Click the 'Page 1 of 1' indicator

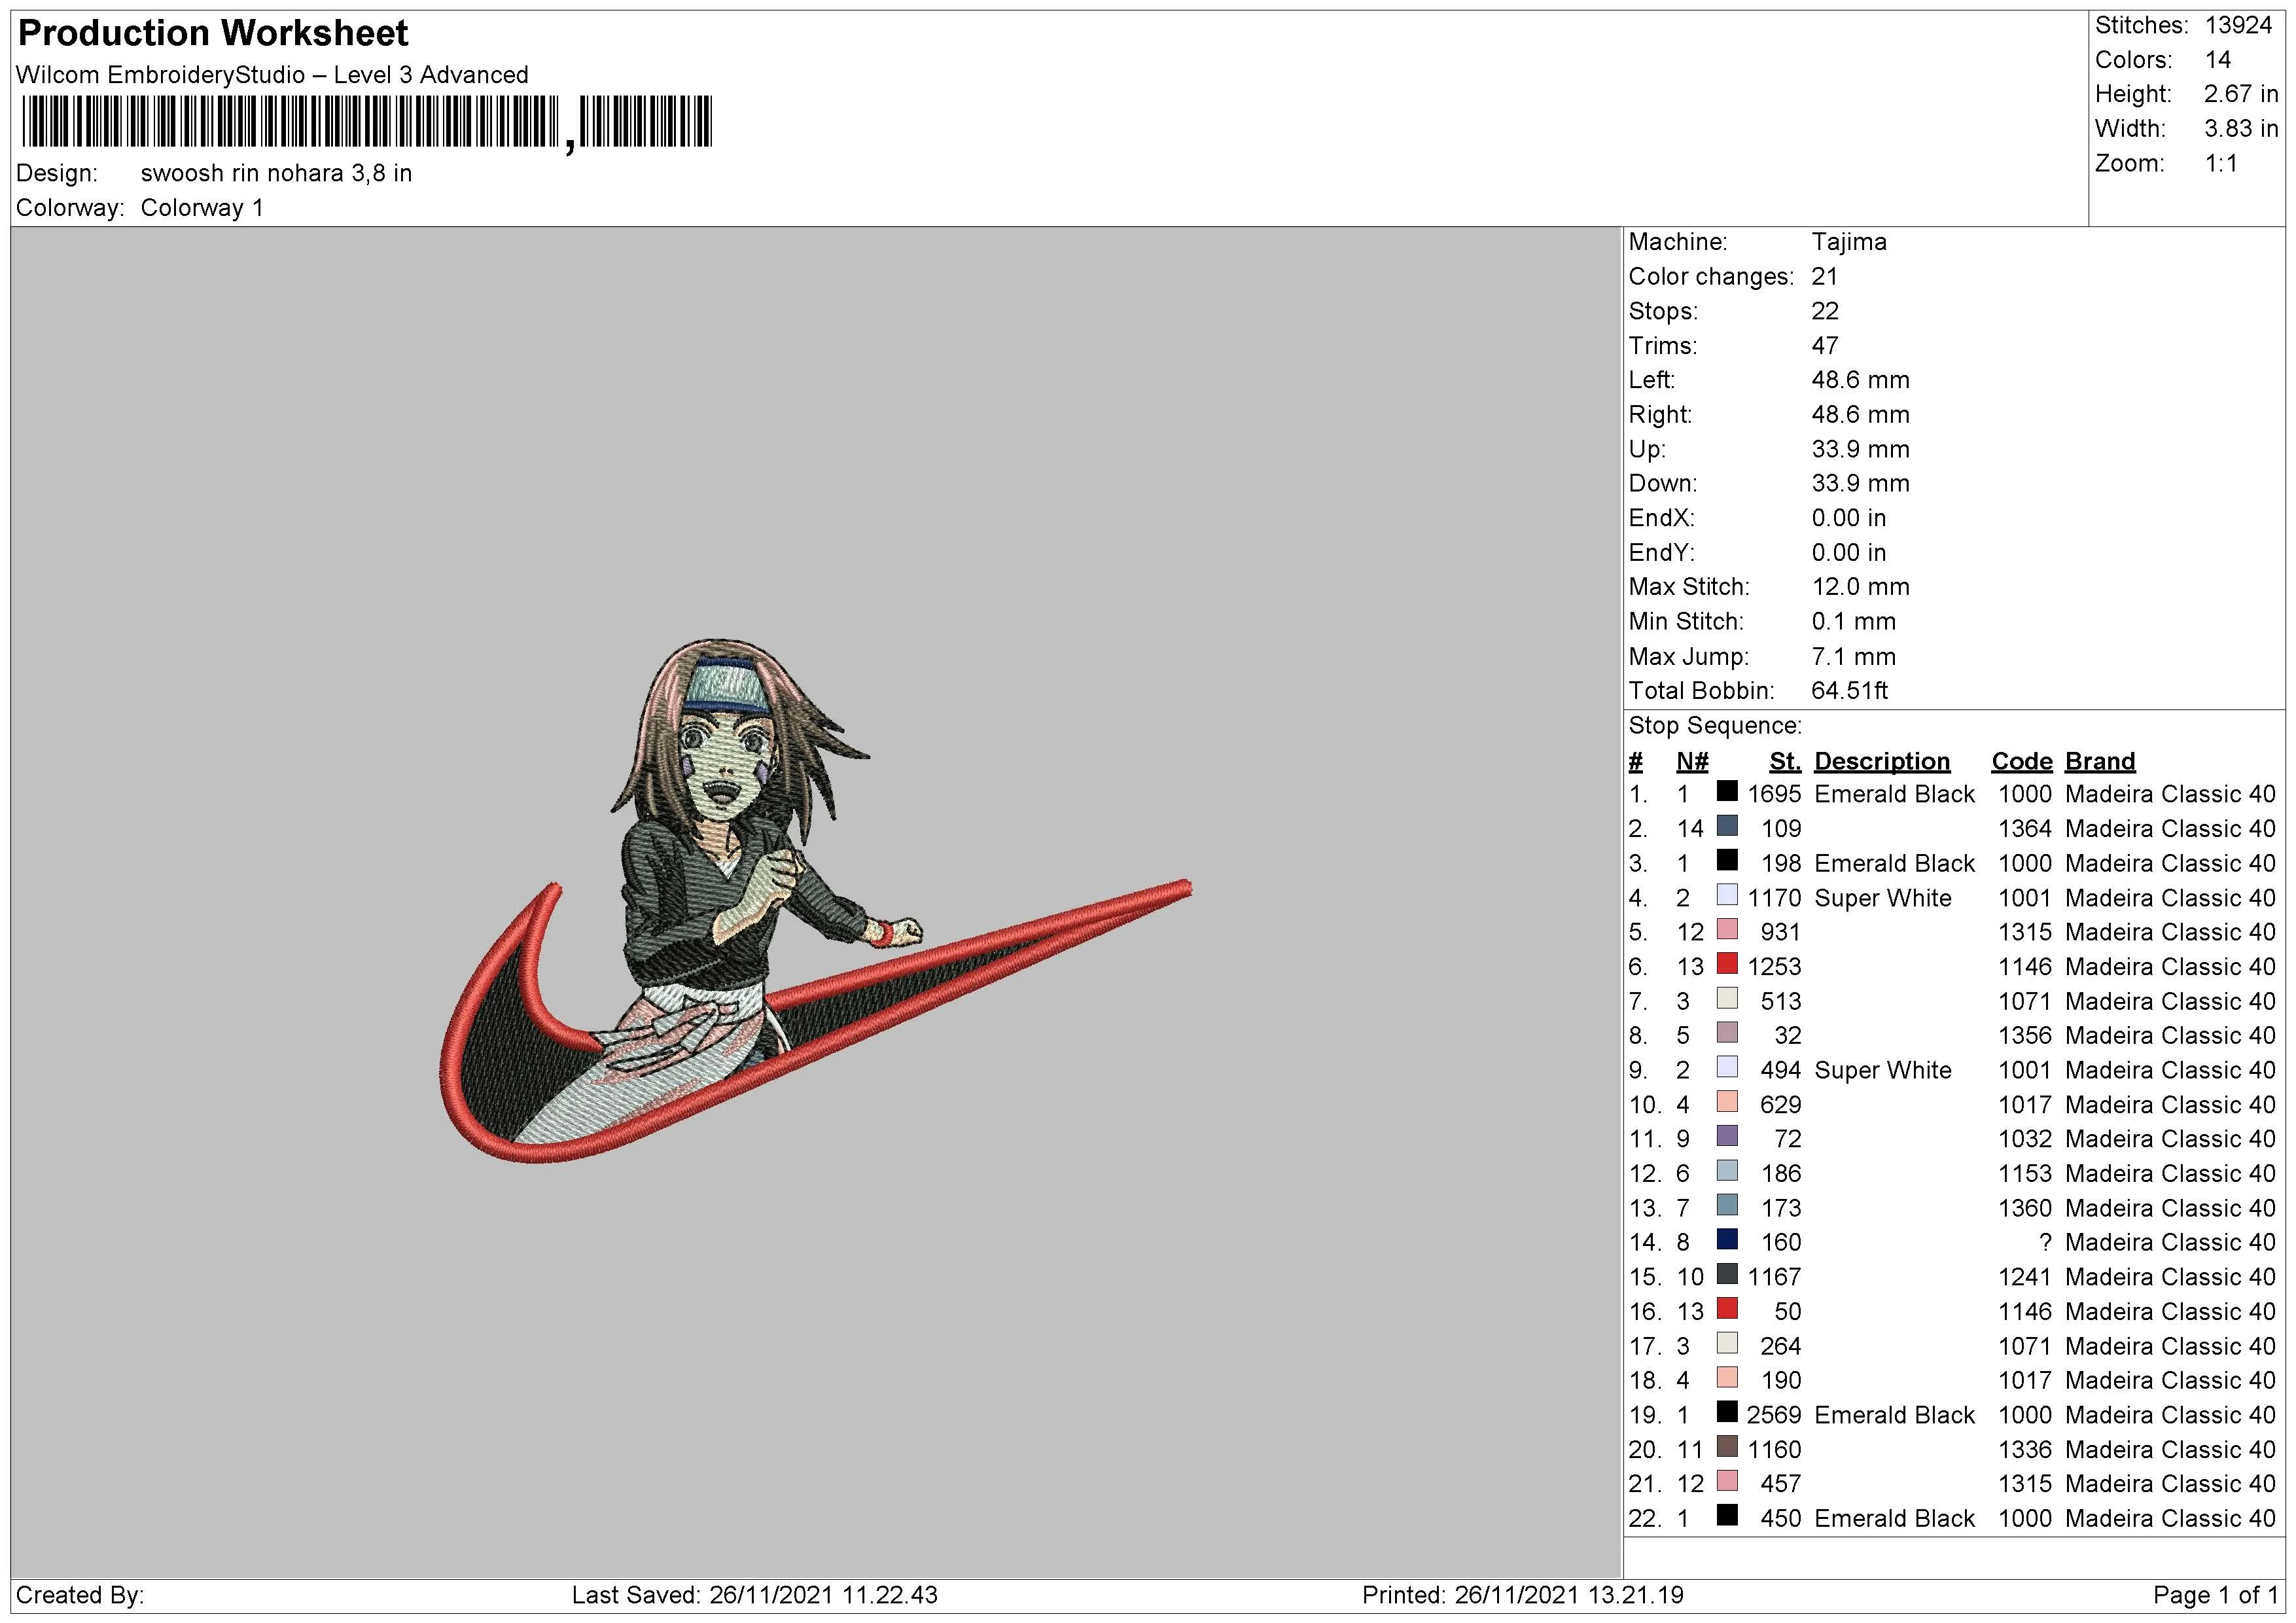tap(2215, 1595)
